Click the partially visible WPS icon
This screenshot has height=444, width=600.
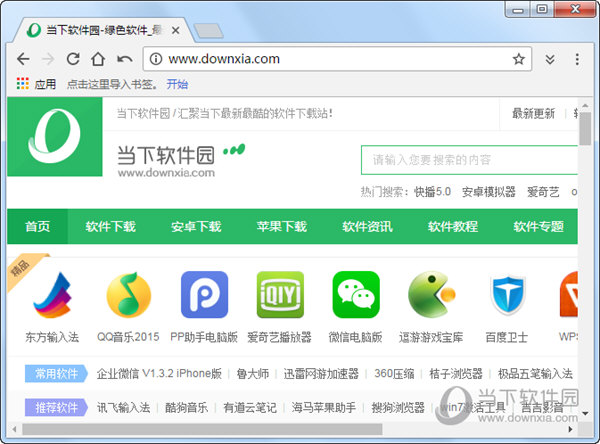click(568, 295)
